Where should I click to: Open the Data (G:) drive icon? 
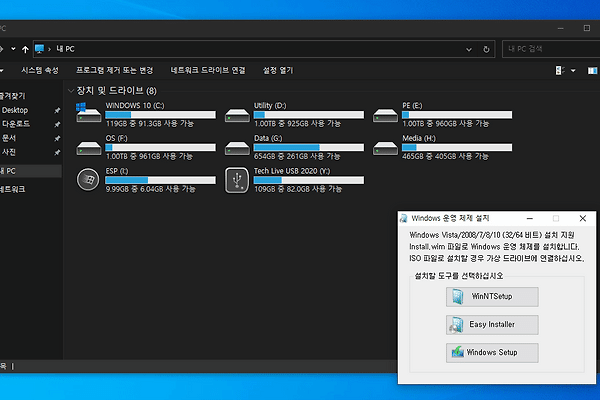(x=237, y=148)
